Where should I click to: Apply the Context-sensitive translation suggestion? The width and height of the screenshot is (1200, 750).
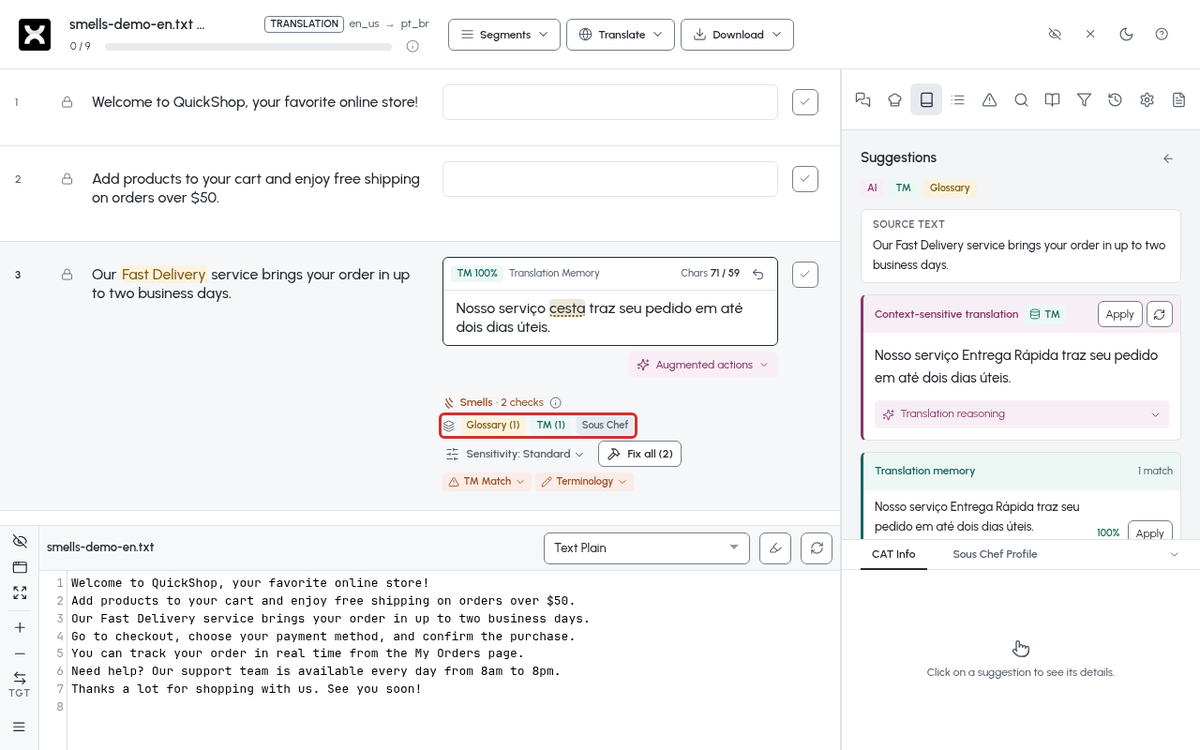[x=1120, y=314]
